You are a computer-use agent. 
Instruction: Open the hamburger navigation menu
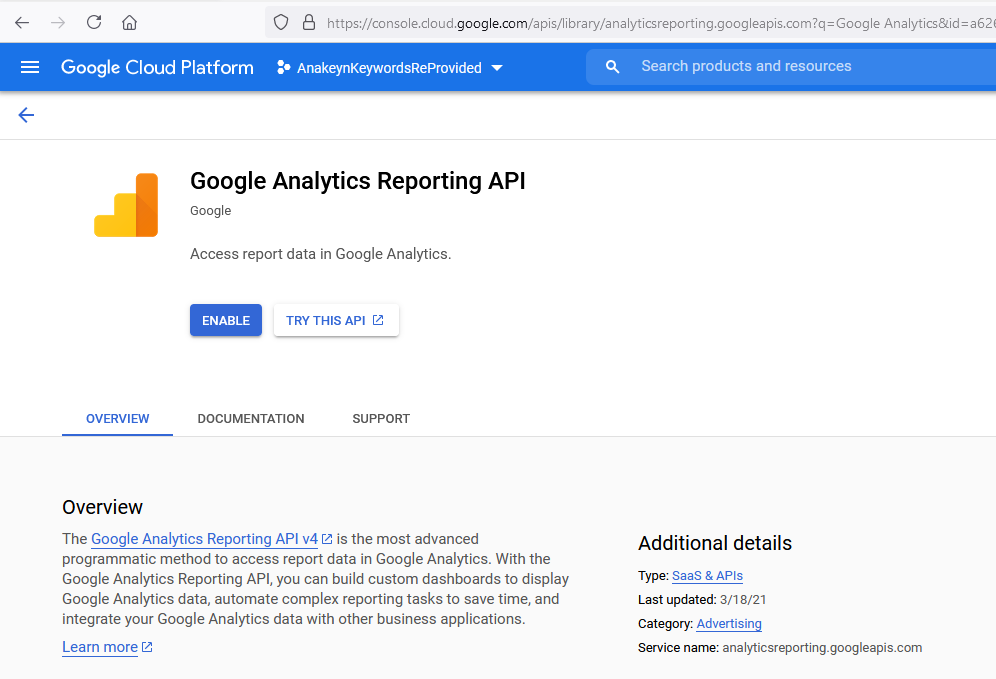point(30,67)
